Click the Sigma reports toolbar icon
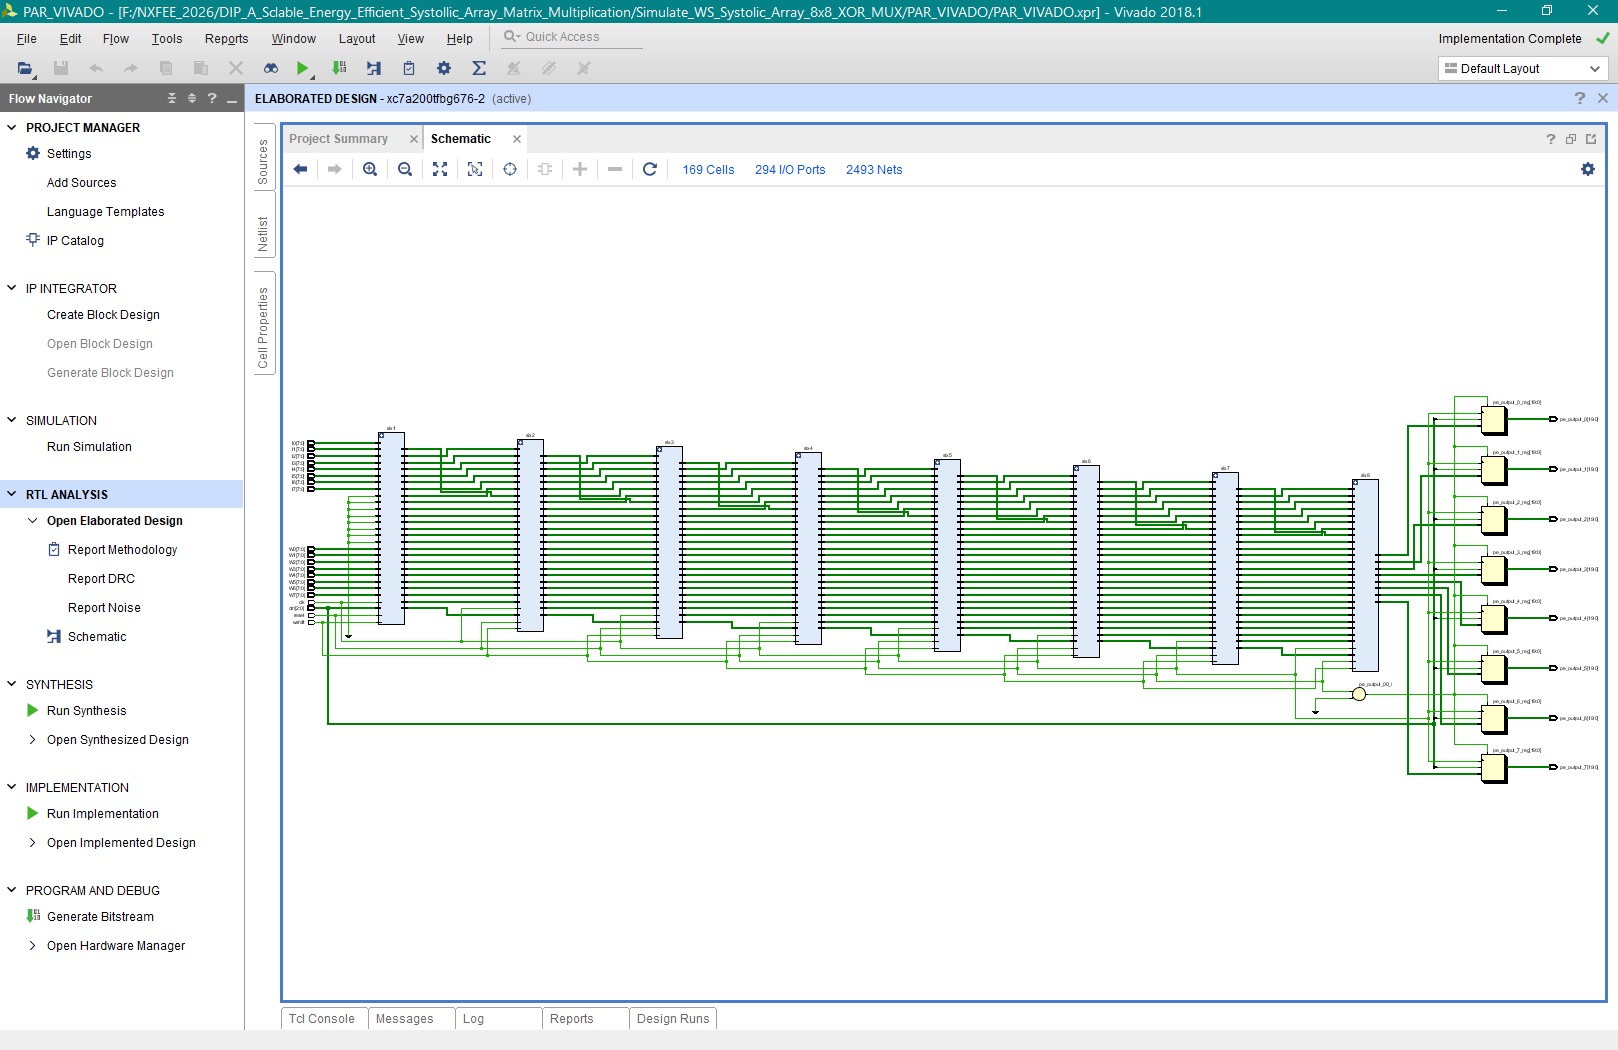This screenshot has height=1050, width=1618. click(x=479, y=68)
